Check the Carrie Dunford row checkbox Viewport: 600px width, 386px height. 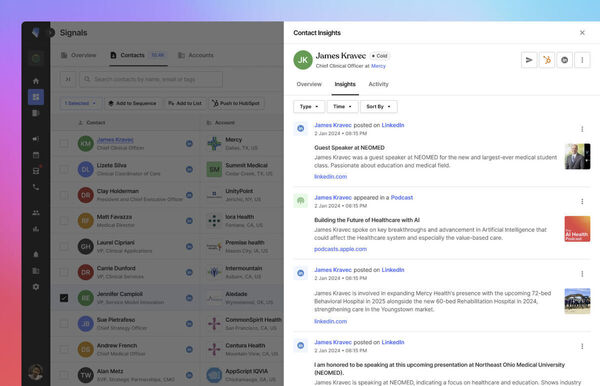pyautogui.click(x=64, y=272)
